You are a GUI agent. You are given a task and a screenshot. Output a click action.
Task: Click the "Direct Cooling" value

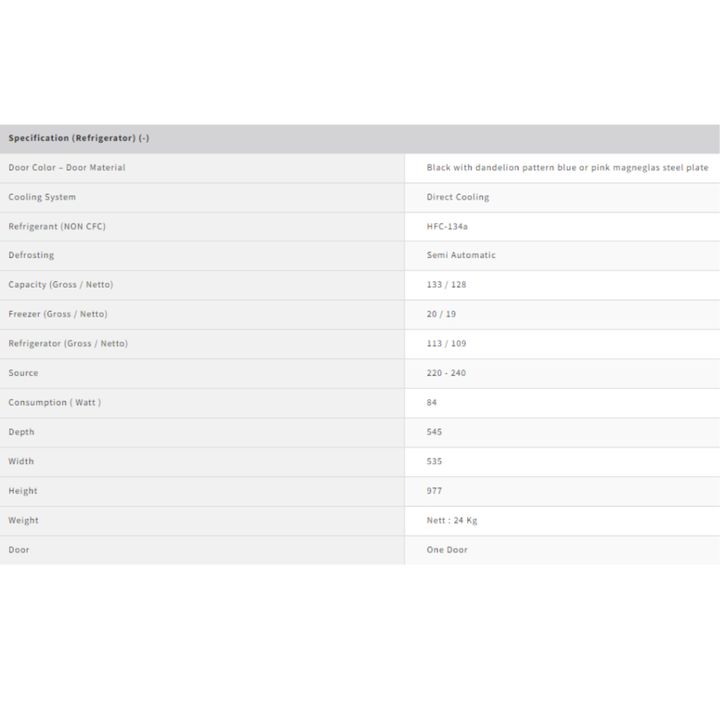(458, 197)
